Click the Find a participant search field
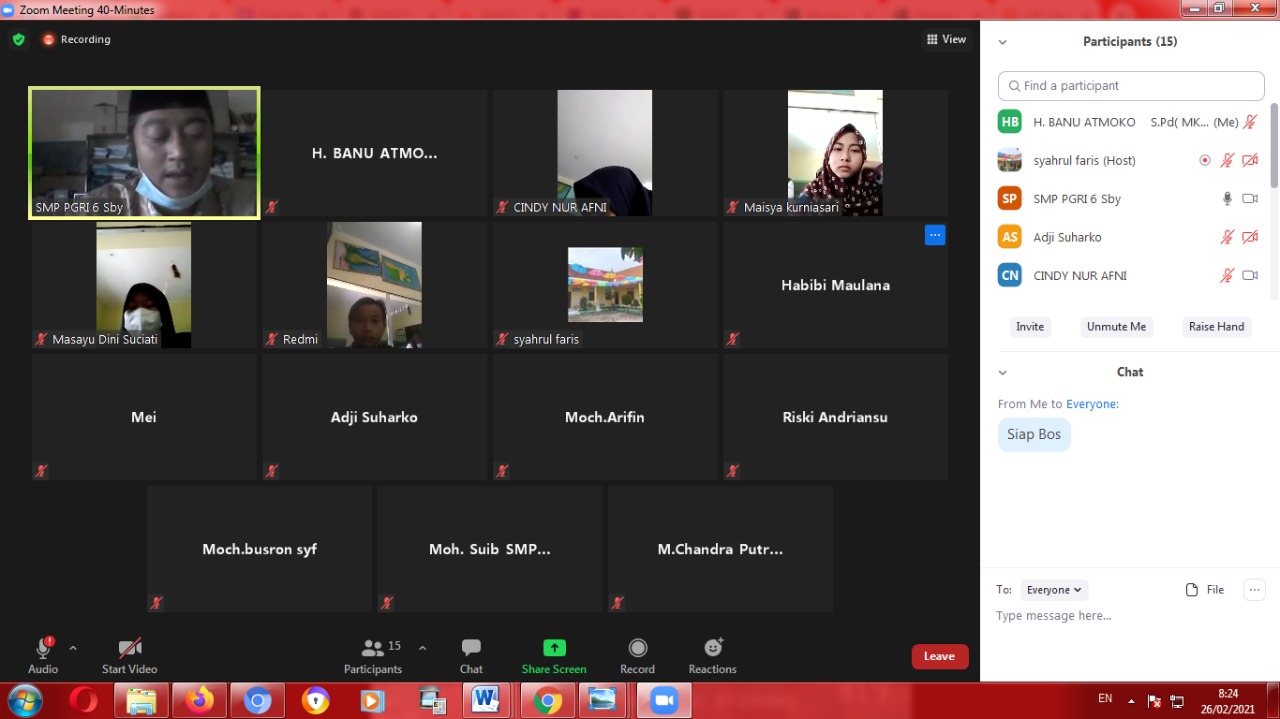 pos(1131,86)
